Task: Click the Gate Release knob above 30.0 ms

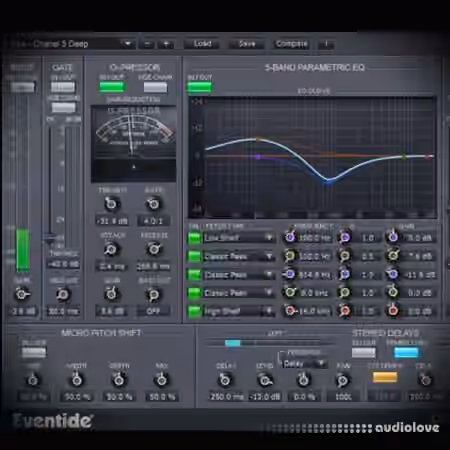Action: [63, 294]
